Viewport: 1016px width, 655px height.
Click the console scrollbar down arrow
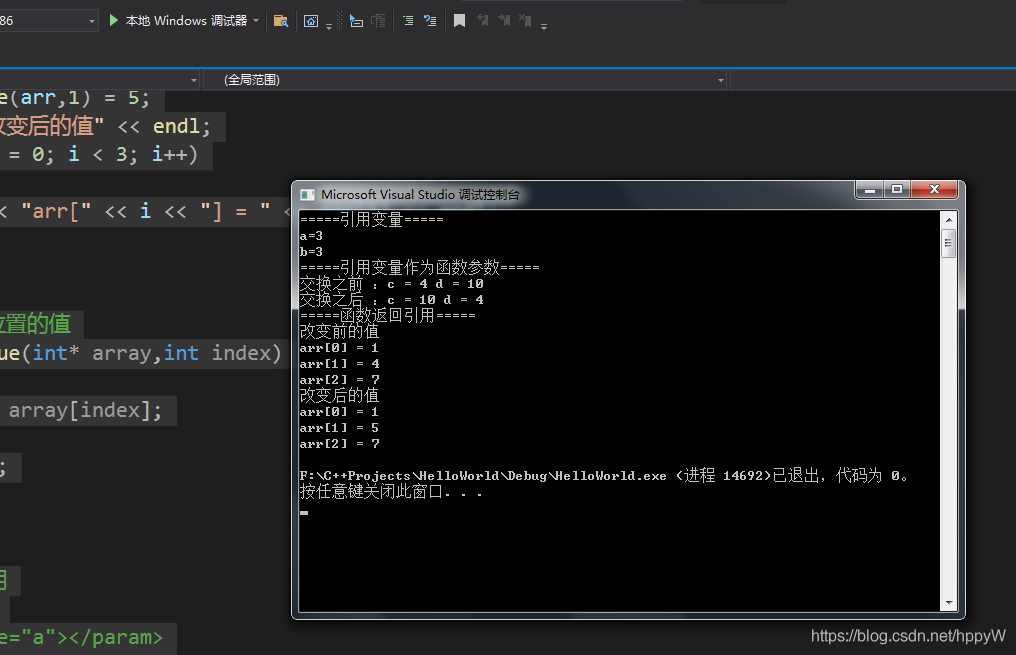coord(949,603)
